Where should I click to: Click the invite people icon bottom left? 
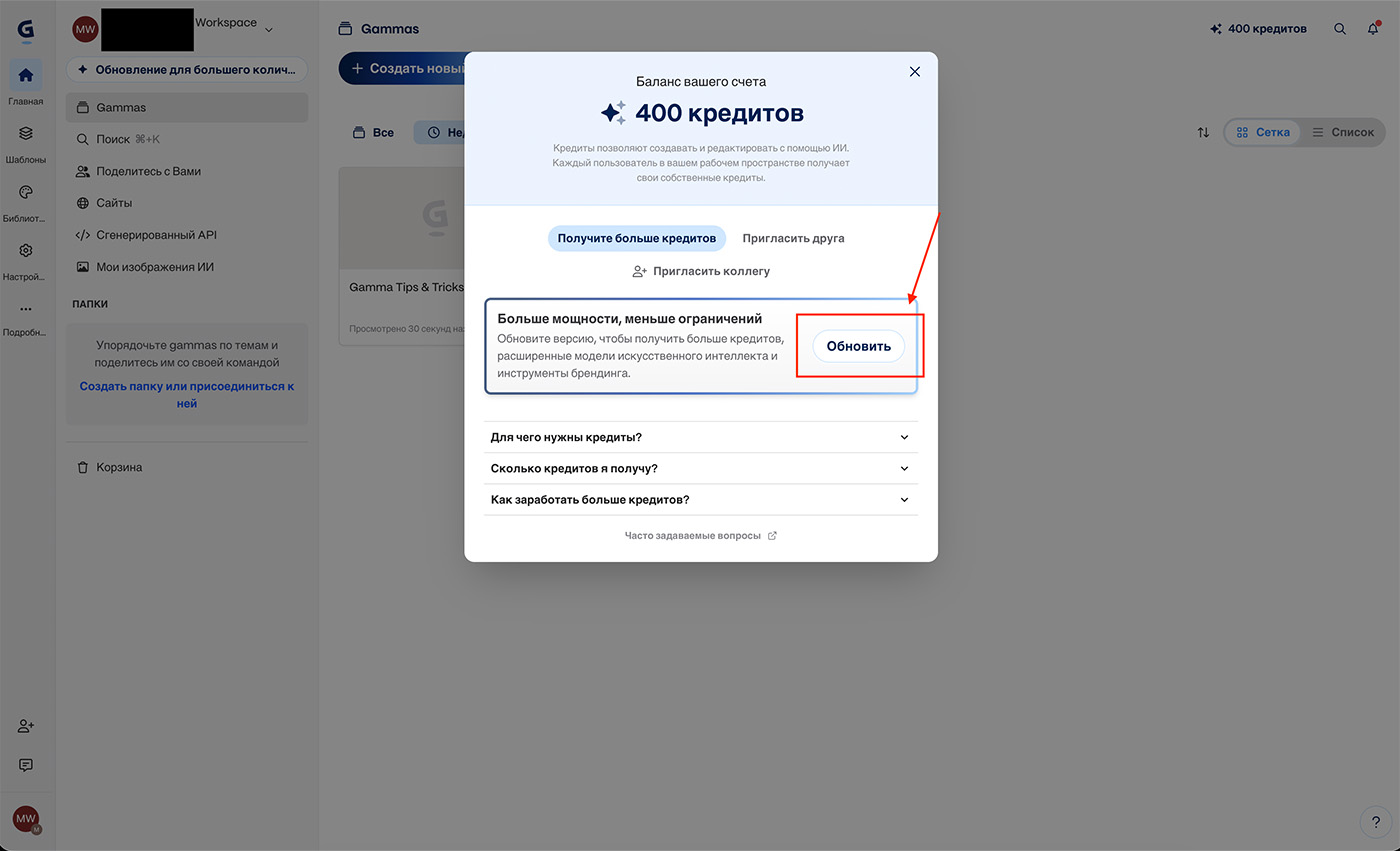[26, 726]
